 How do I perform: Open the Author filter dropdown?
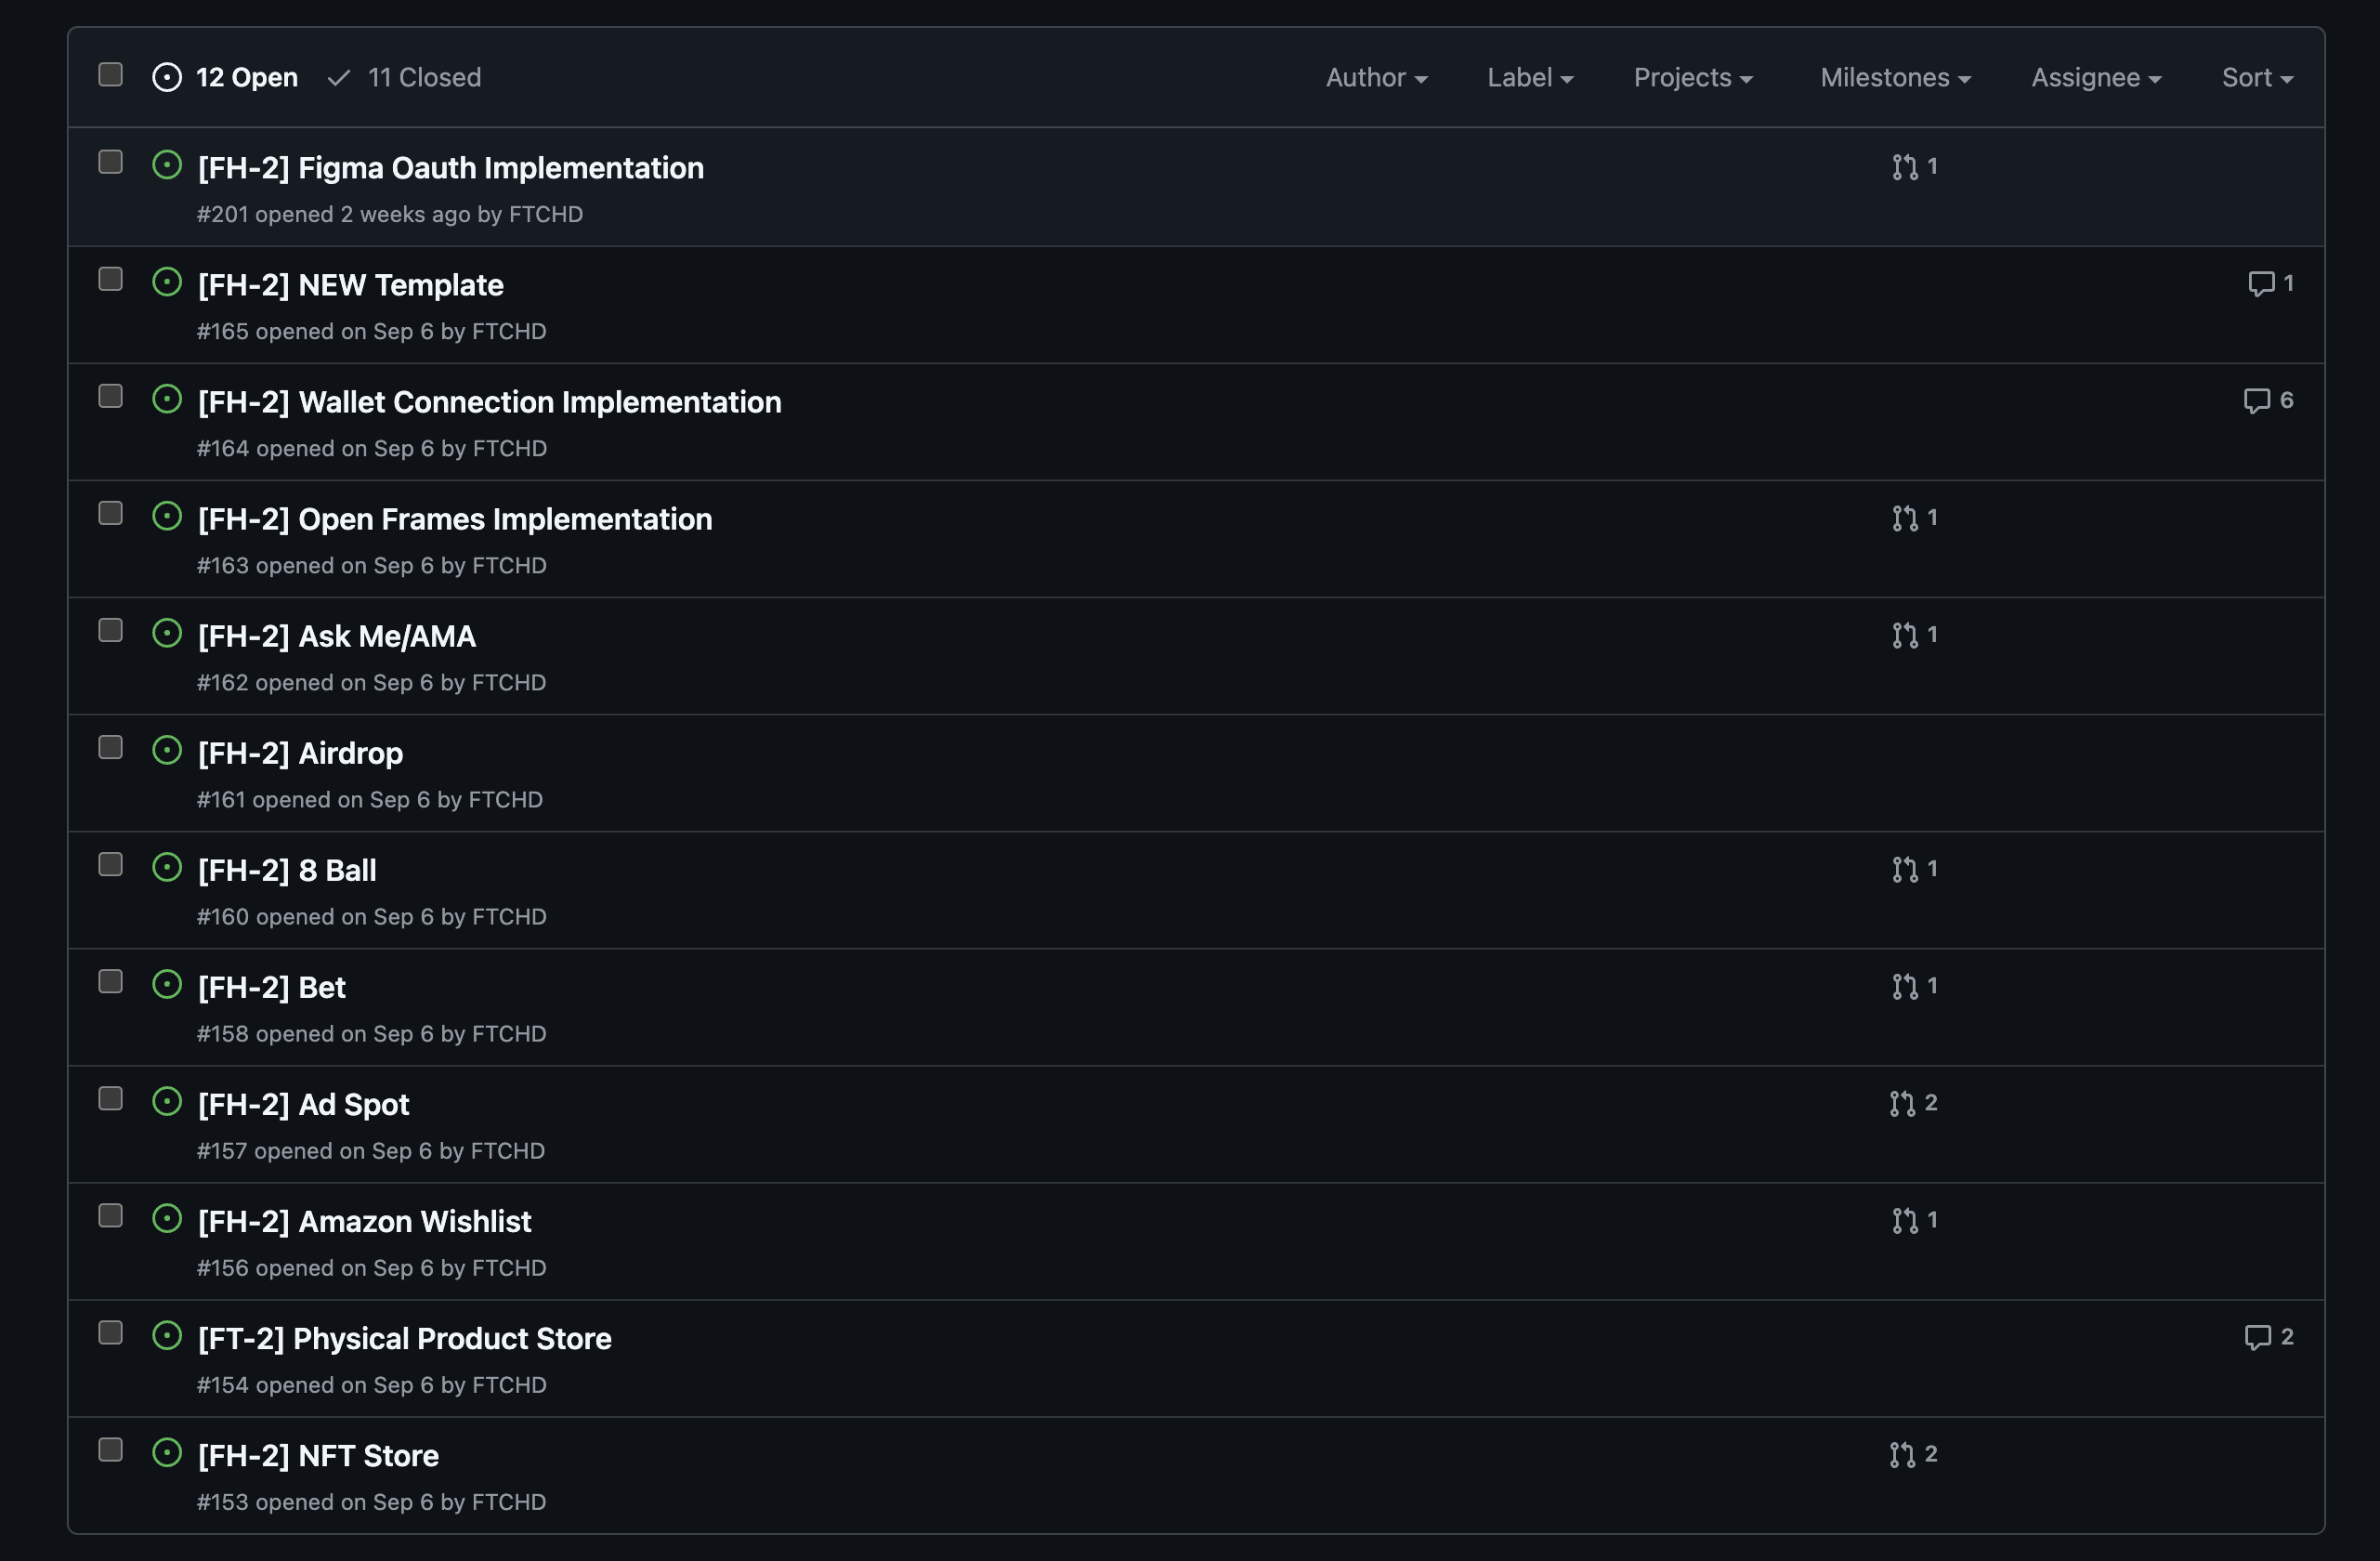tap(1376, 77)
